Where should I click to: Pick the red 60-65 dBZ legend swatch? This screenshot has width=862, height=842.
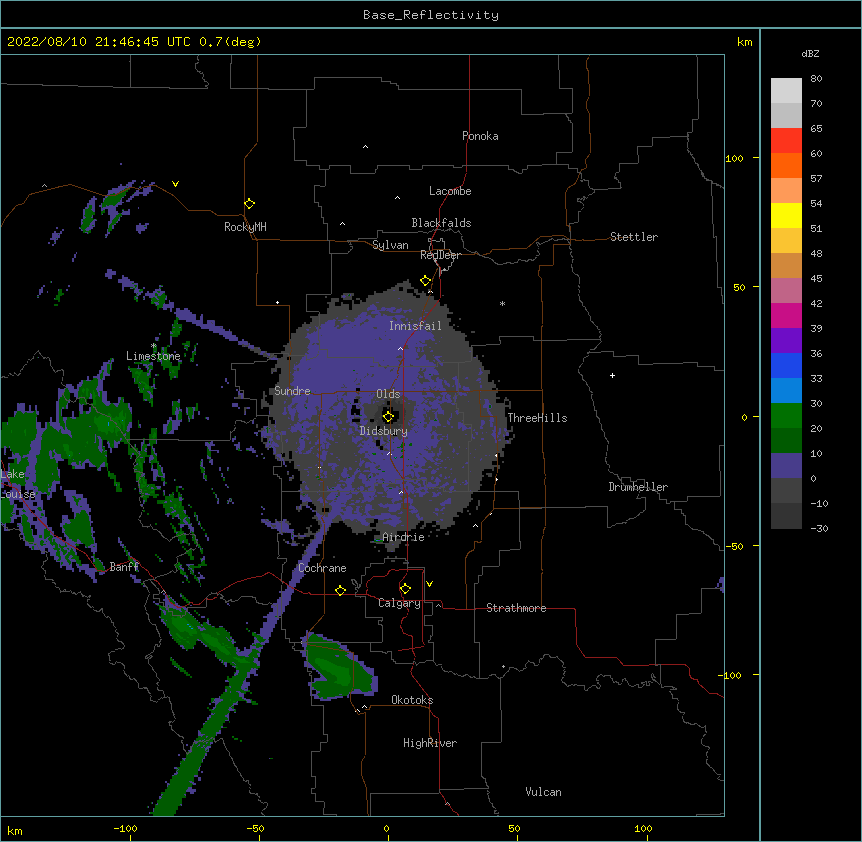(786, 141)
